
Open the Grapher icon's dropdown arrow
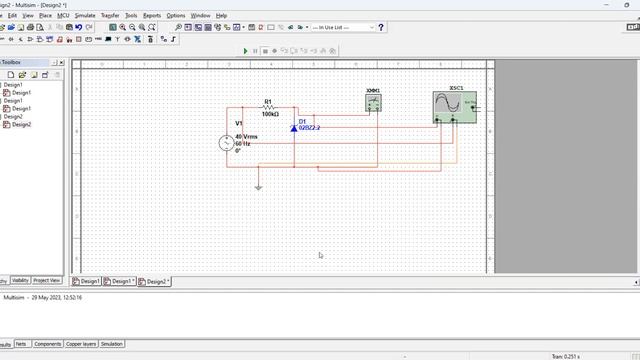click(244, 27)
